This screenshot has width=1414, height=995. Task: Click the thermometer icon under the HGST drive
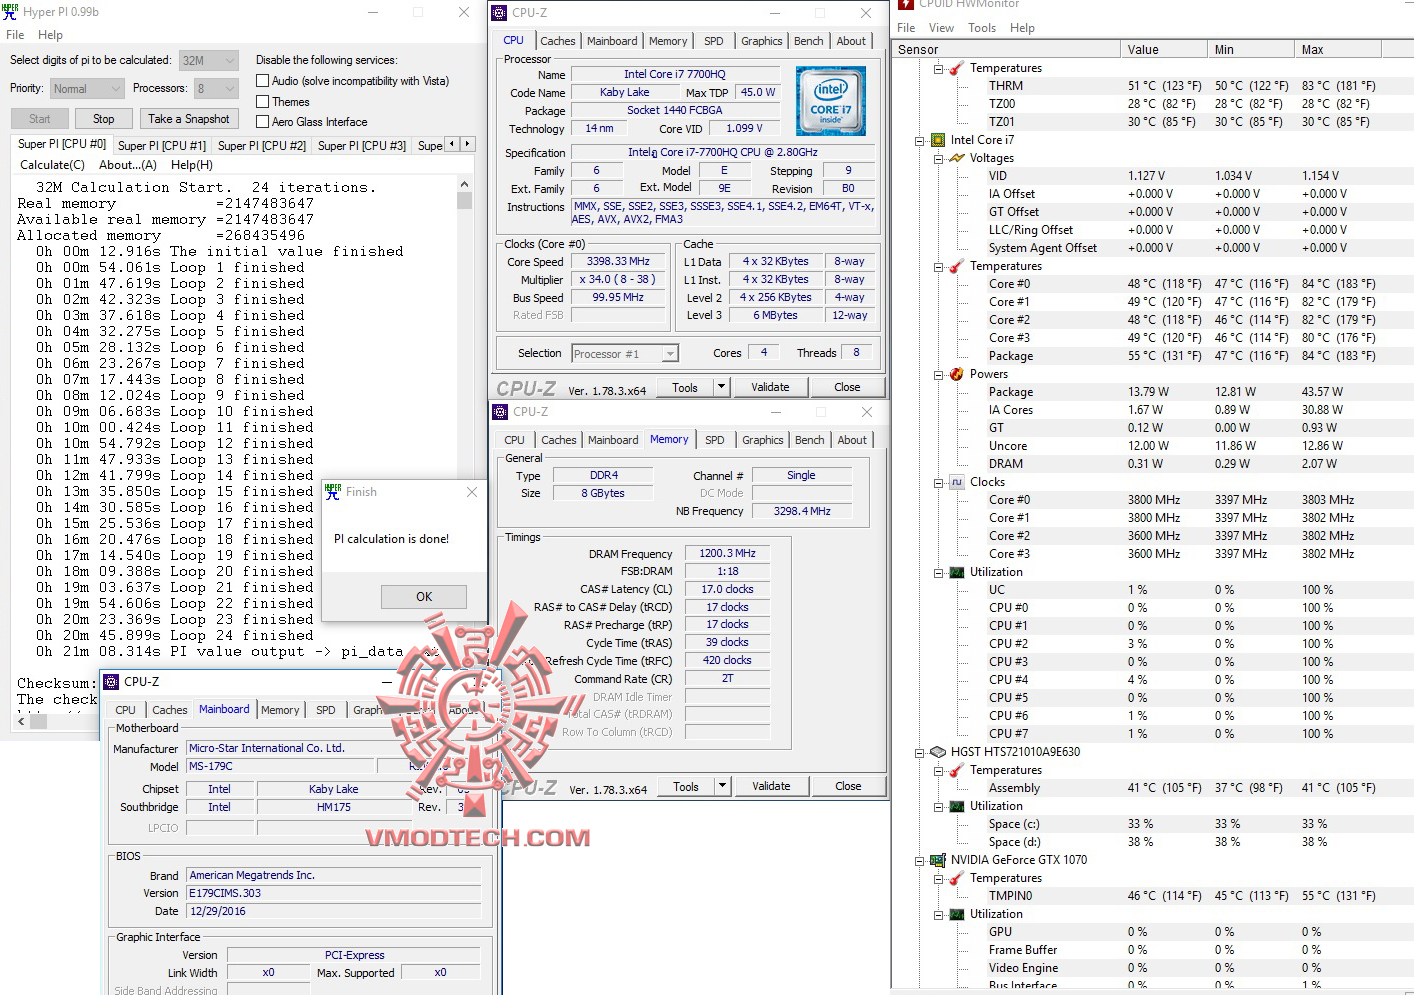[x=957, y=770]
